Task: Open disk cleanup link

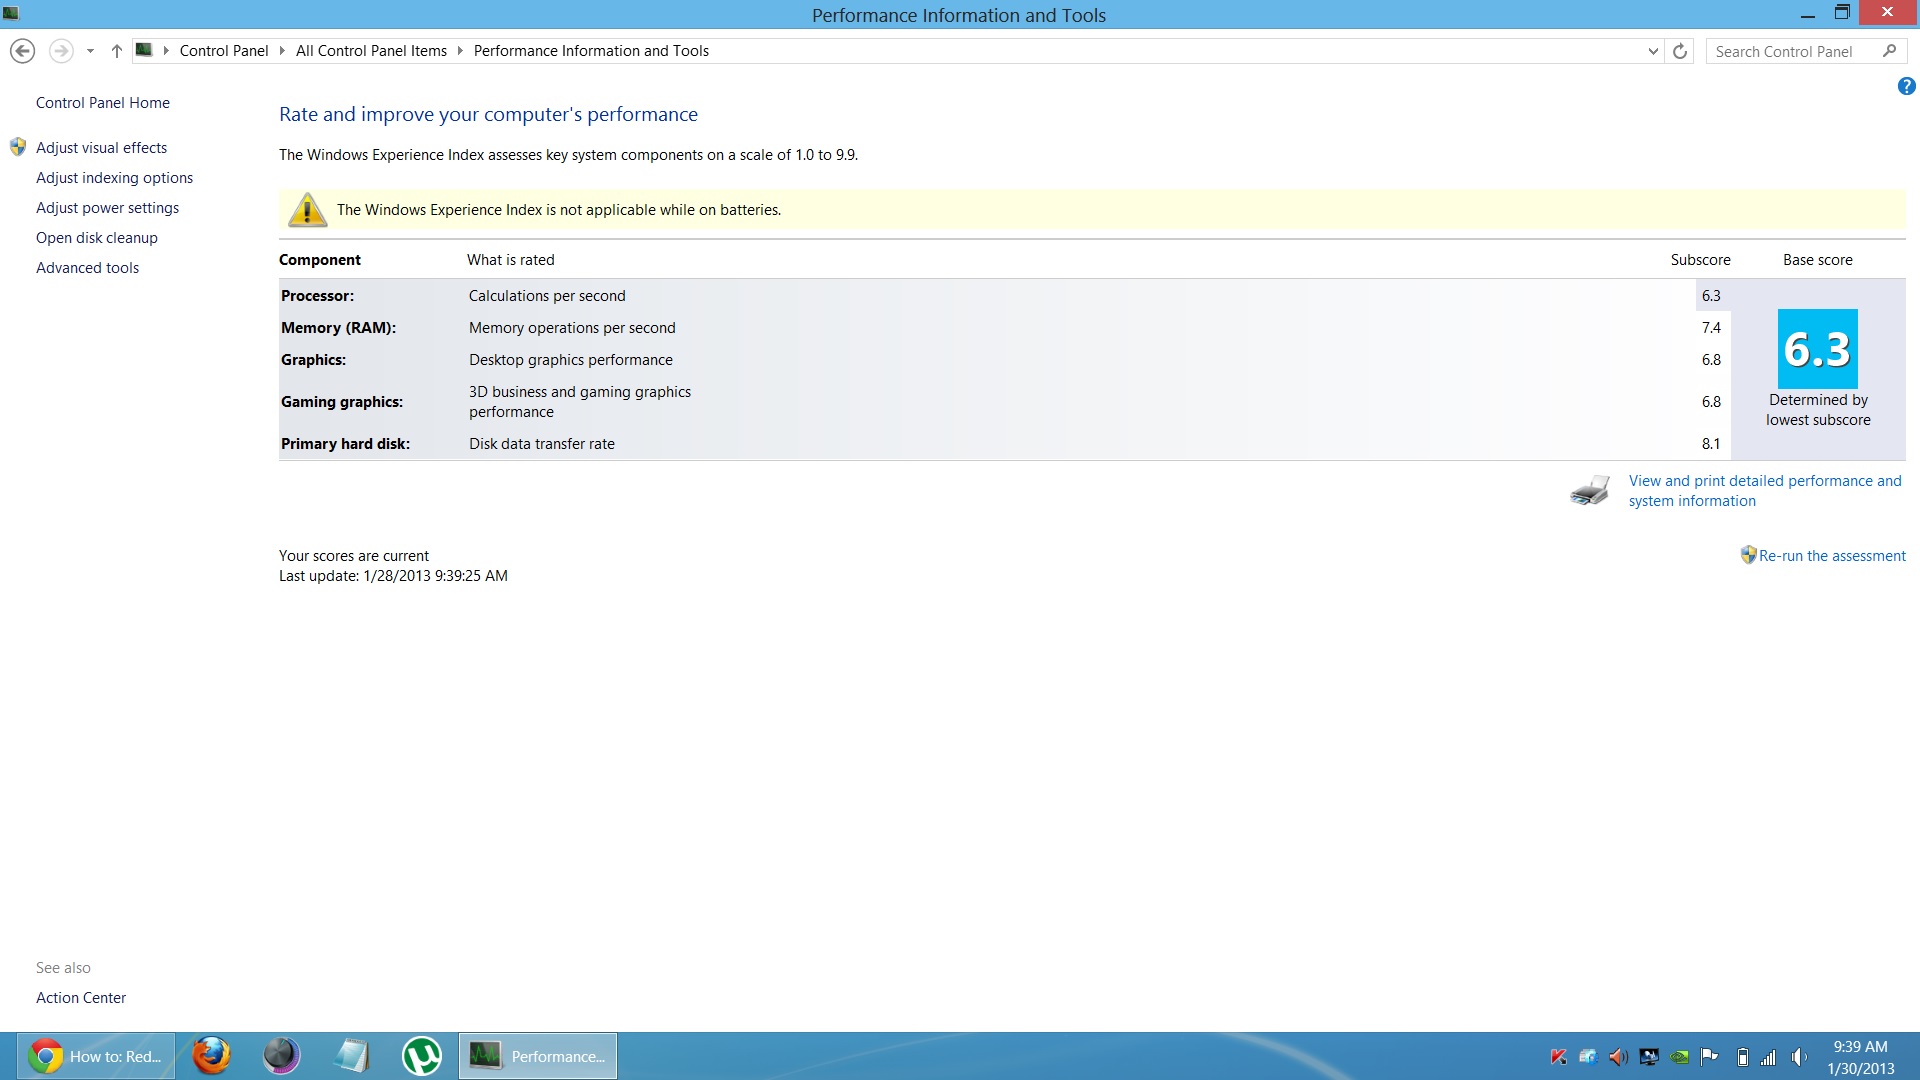Action: tap(97, 238)
